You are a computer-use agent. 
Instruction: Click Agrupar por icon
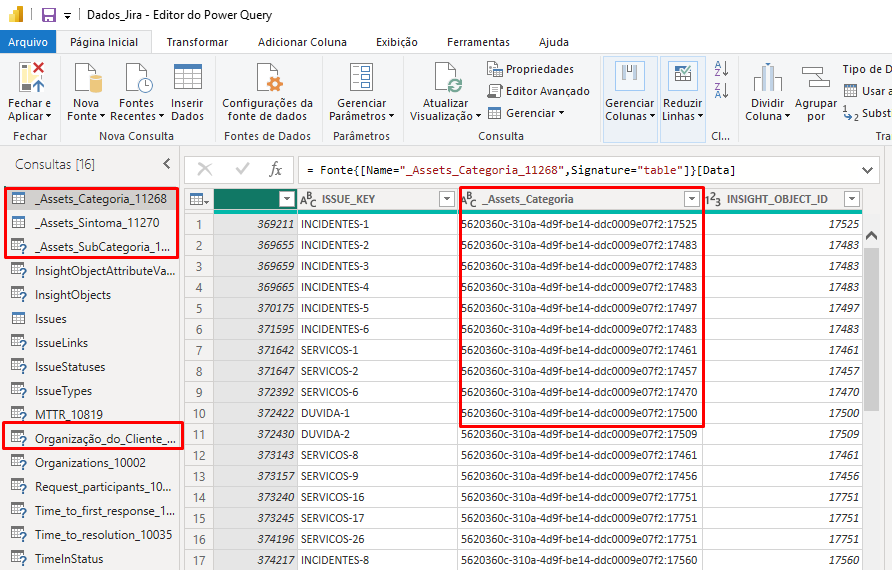[816, 77]
